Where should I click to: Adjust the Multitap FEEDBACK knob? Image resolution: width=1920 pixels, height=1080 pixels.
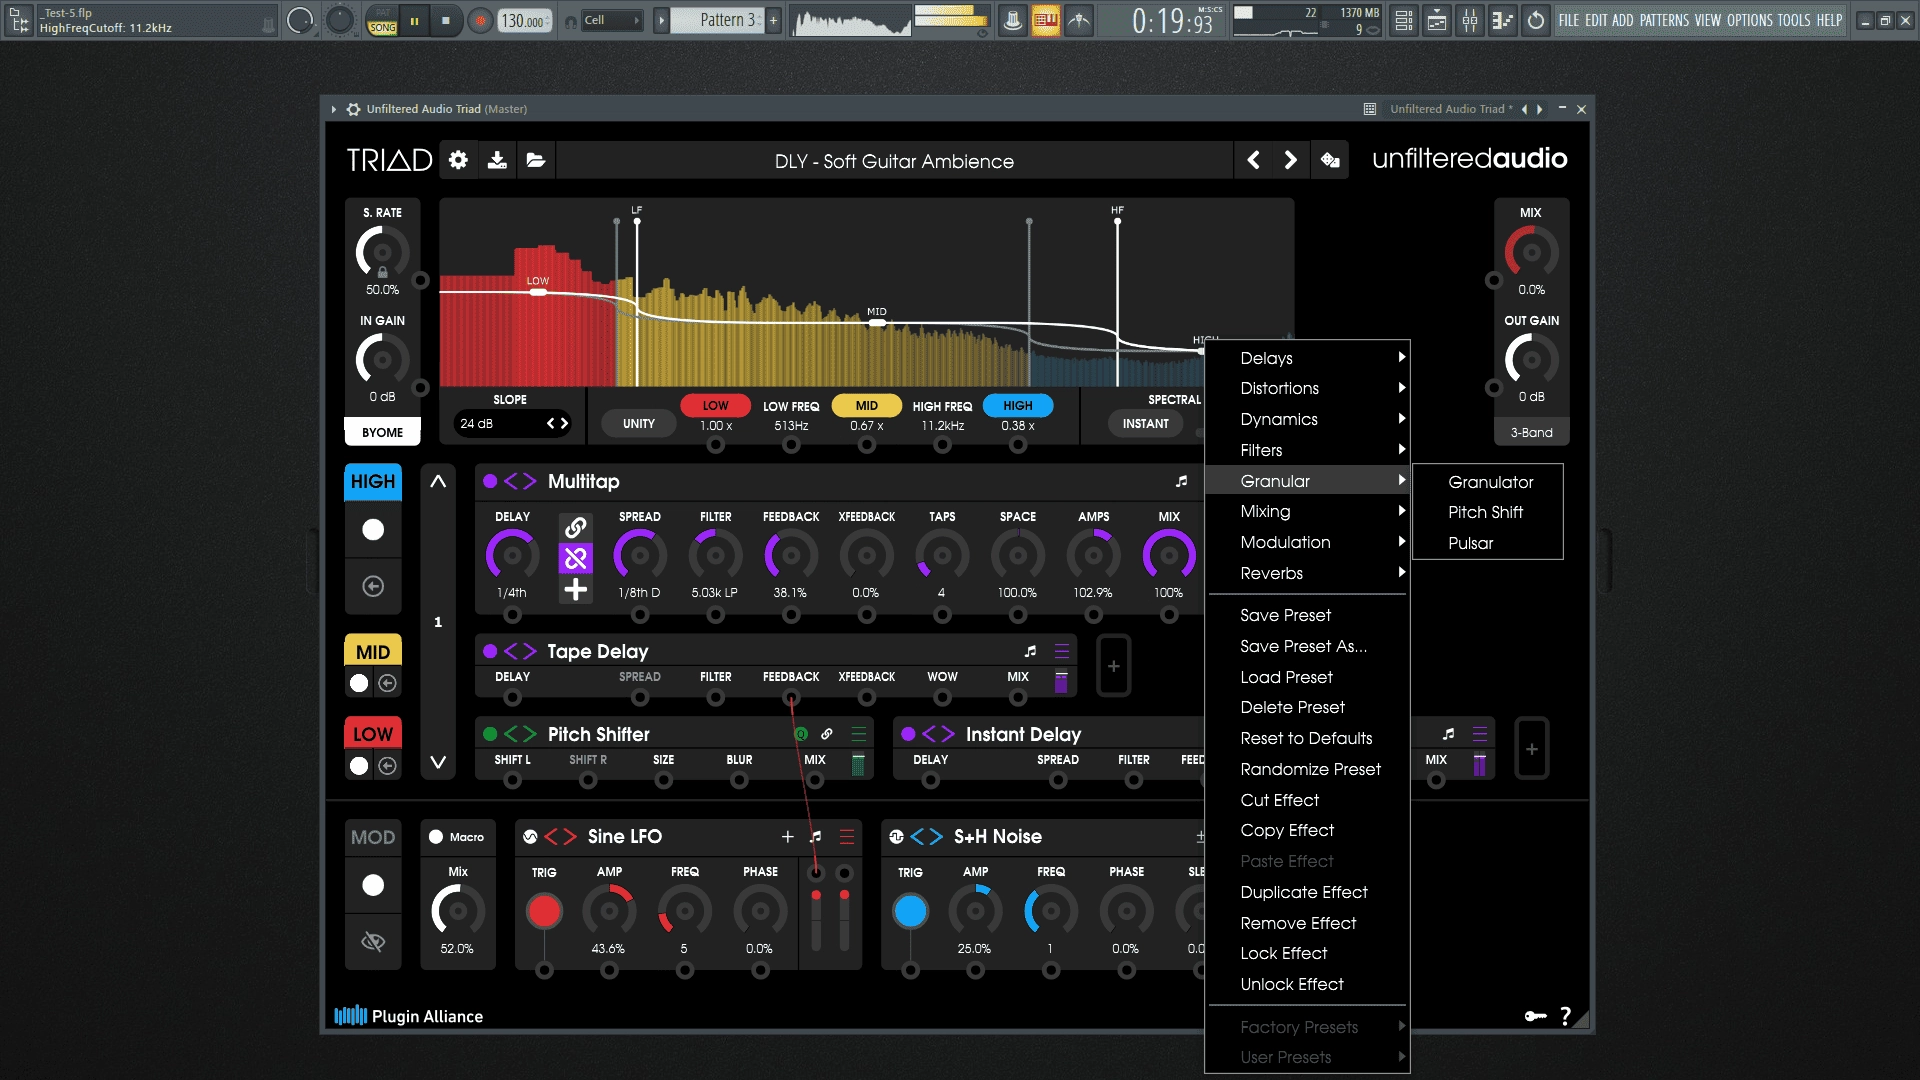[790, 555]
